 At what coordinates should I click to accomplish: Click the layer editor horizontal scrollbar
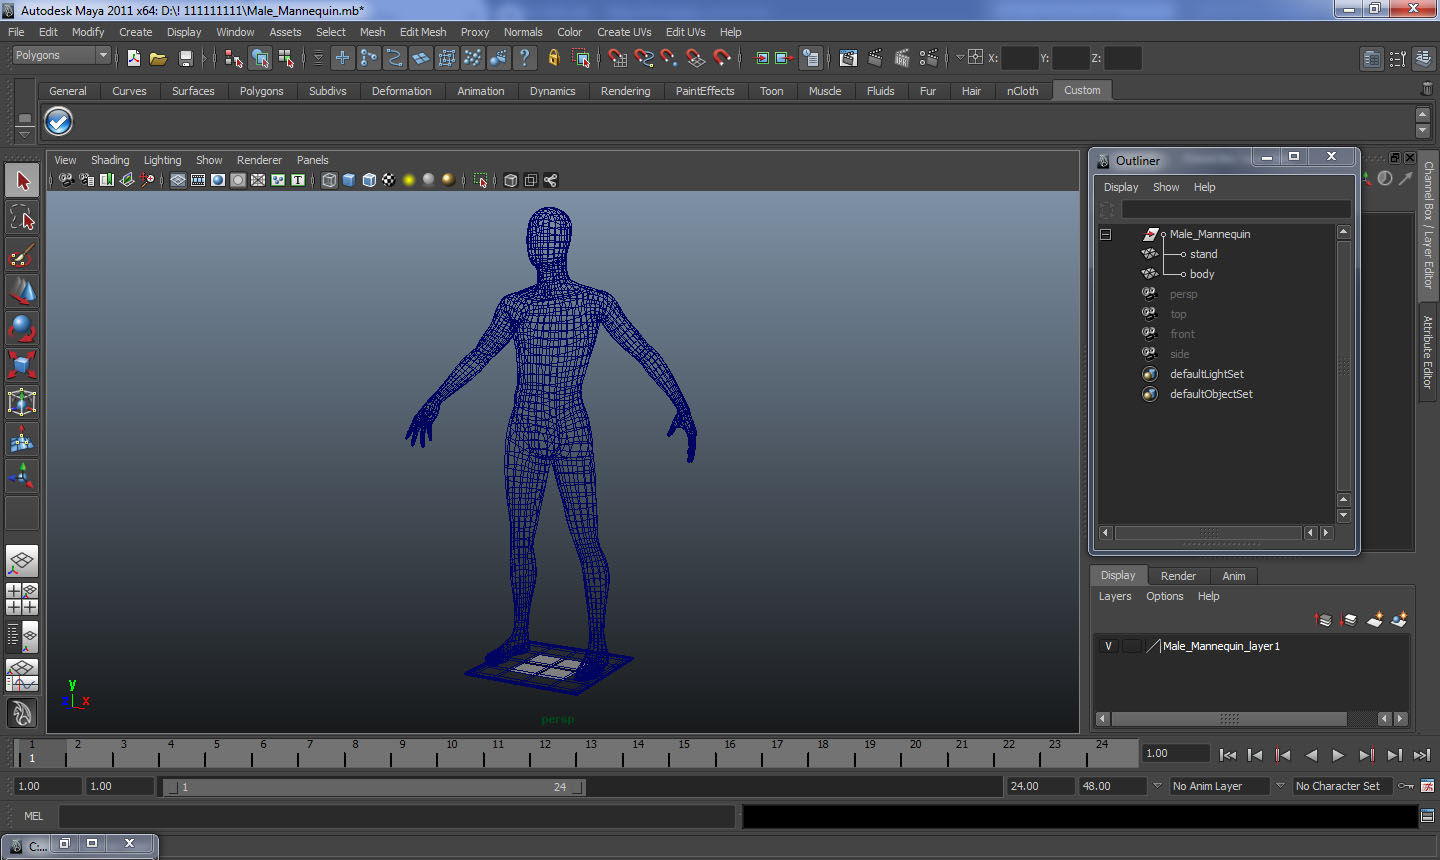(1229, 719)
